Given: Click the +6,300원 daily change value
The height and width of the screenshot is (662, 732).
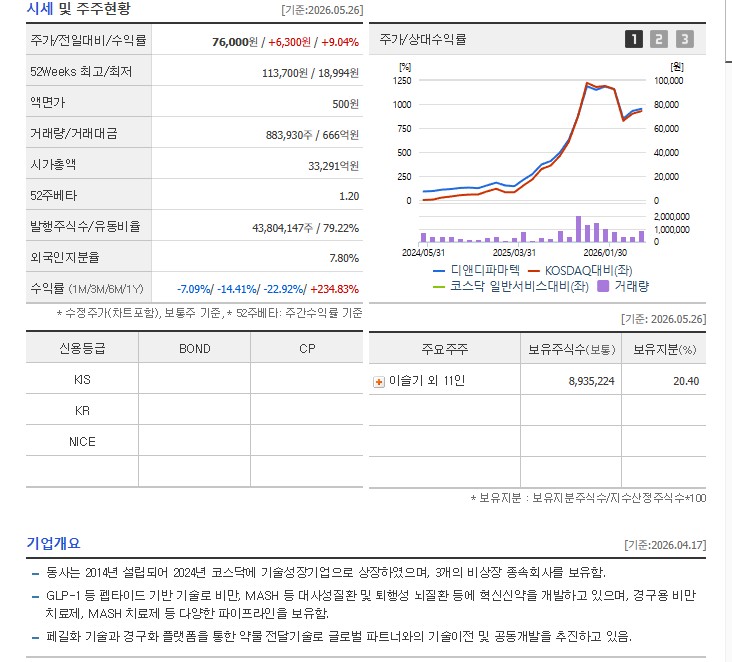Looking at the screenshot, I should 289,42.
